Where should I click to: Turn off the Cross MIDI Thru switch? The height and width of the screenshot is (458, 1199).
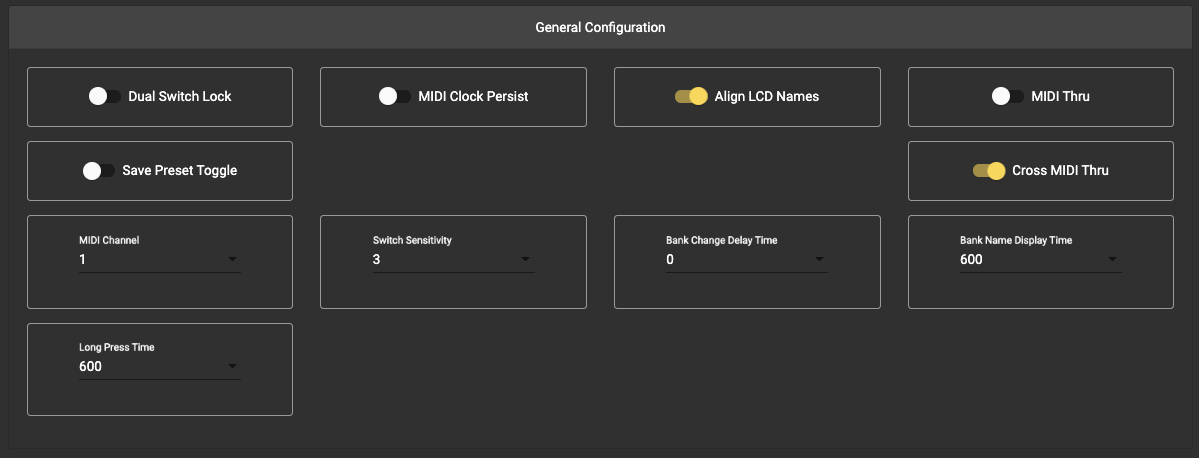(988, 171)
